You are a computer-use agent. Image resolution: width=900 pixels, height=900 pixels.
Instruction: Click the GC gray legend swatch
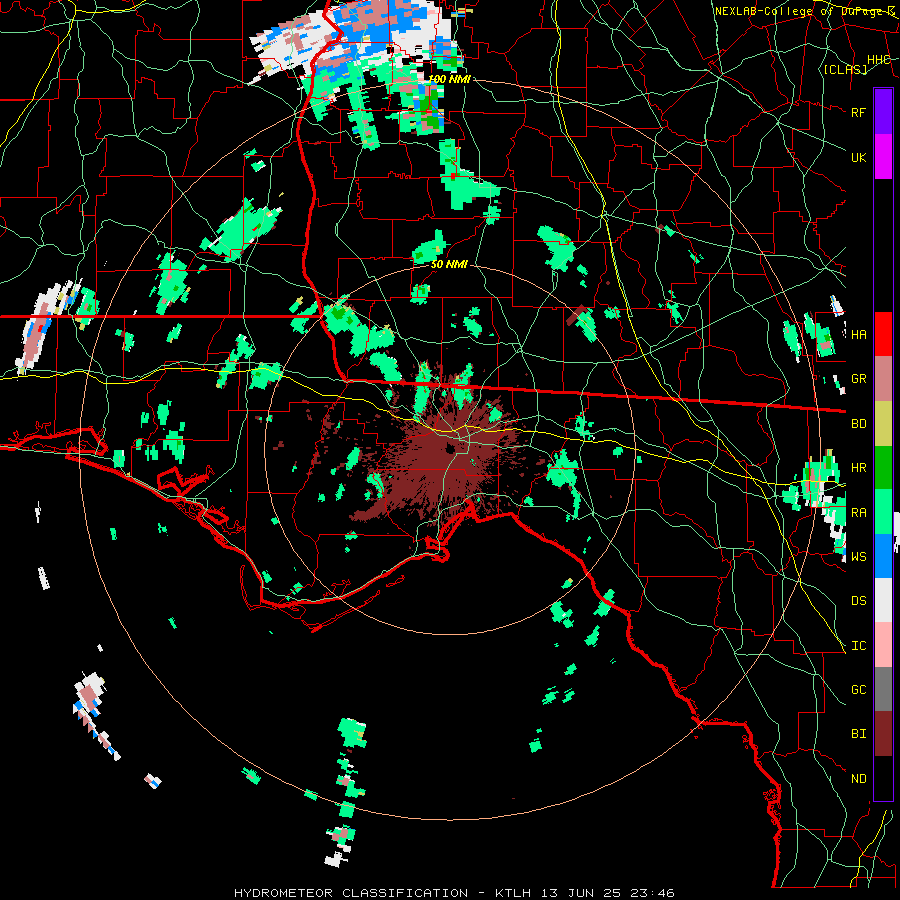click(x=883, y=689)
